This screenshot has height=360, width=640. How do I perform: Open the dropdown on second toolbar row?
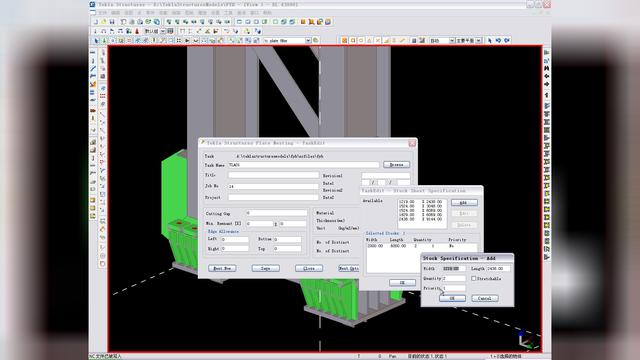coord(163,31)
